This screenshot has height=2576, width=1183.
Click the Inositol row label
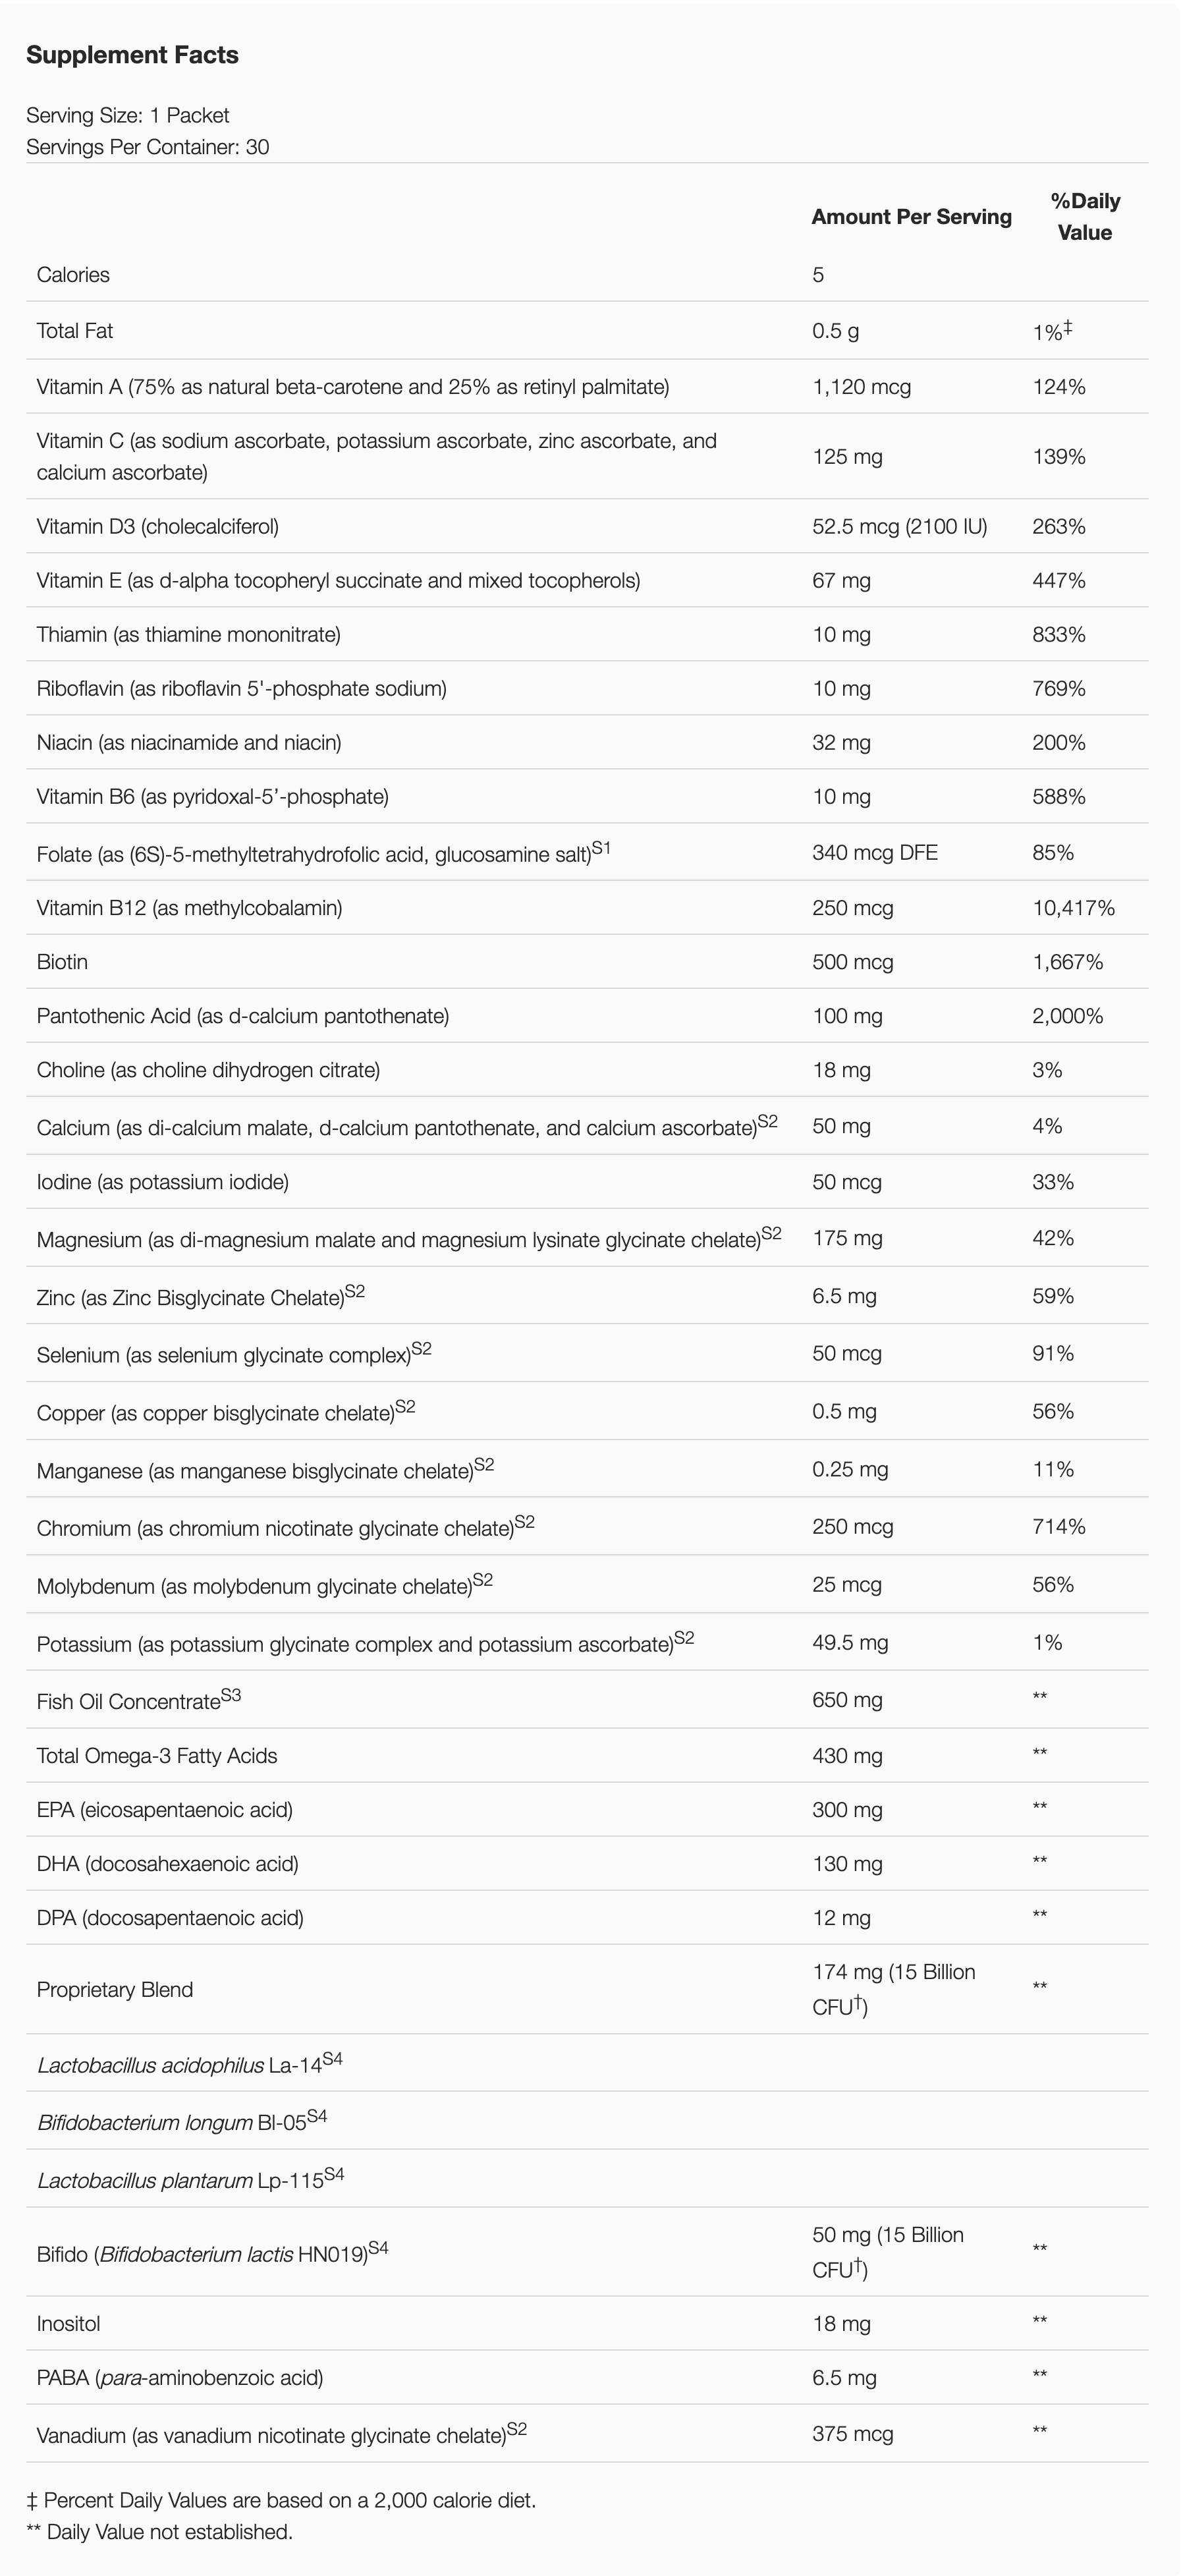[x=68, y=2324]
